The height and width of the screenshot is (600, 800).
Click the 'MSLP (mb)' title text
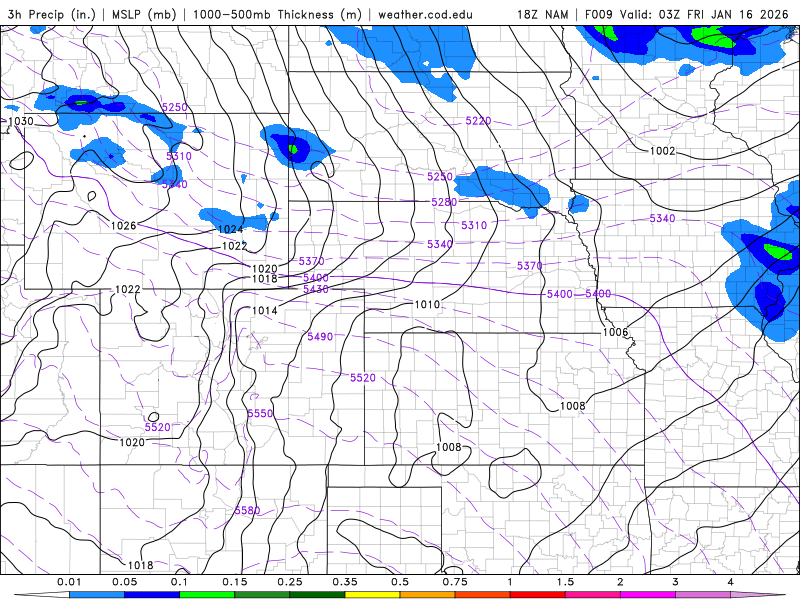144,14
